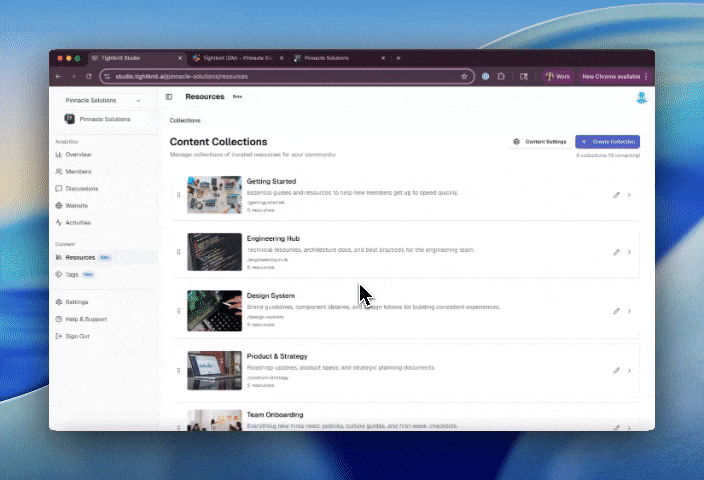
Task: Grab drag handle of Product & Strategy row
Action: point(179,370)
